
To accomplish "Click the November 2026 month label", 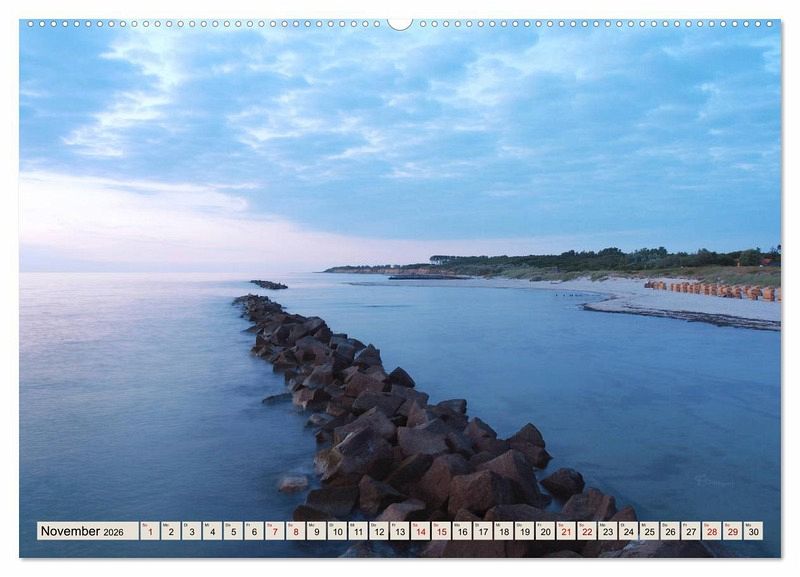I will point(88,531).
